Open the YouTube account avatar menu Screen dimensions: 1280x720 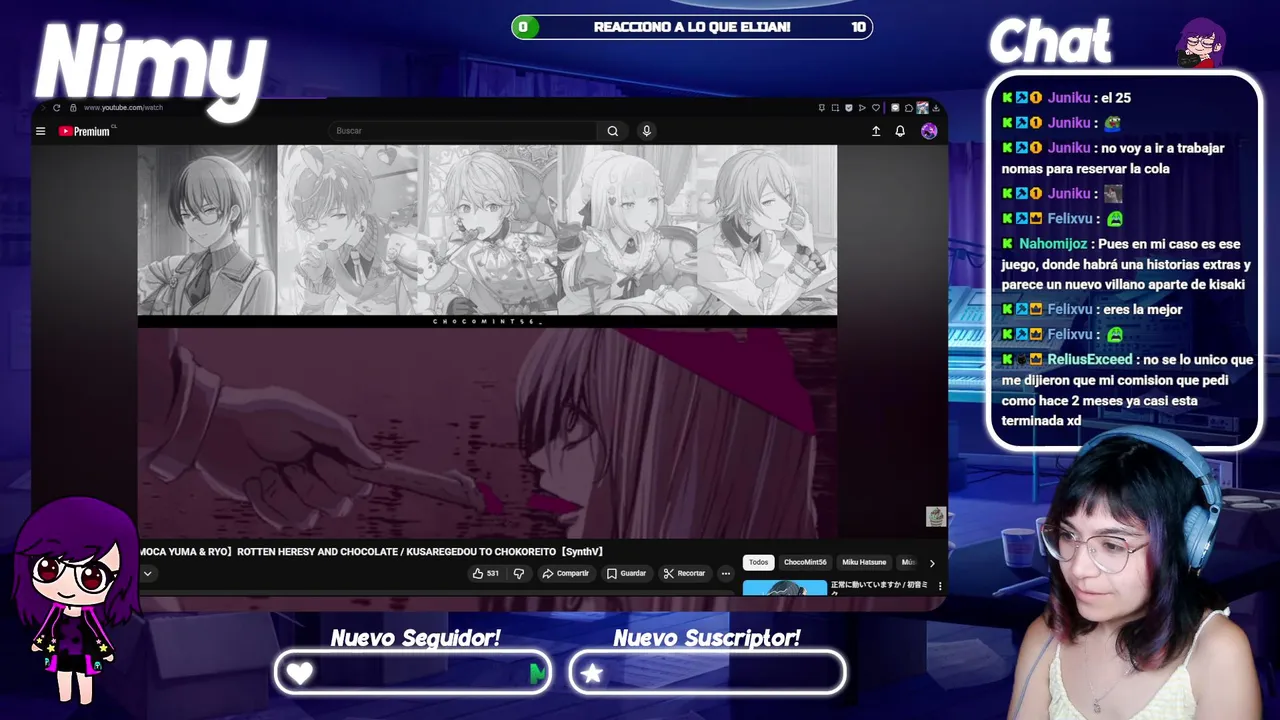[x=929, y=131]
